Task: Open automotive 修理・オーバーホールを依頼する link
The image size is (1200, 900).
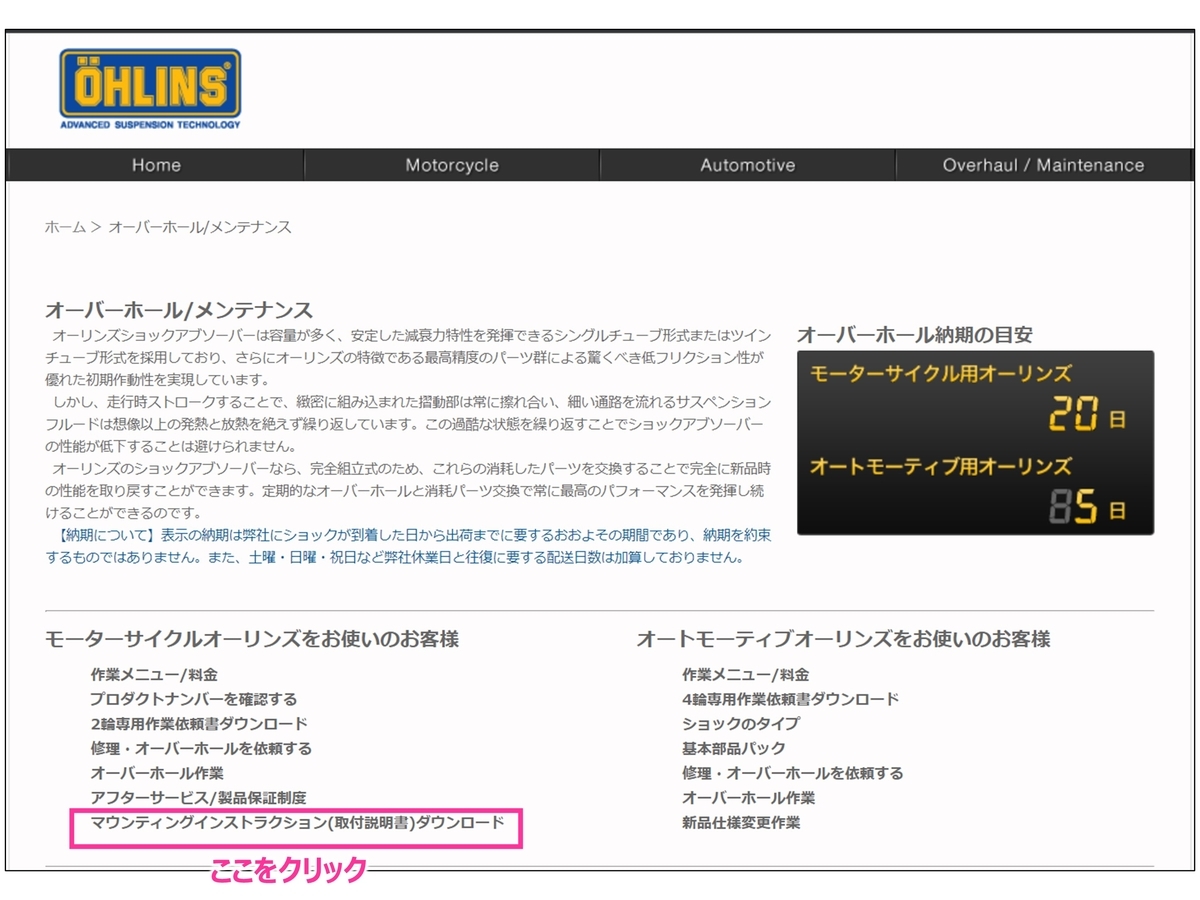Action: coord(793,773)
